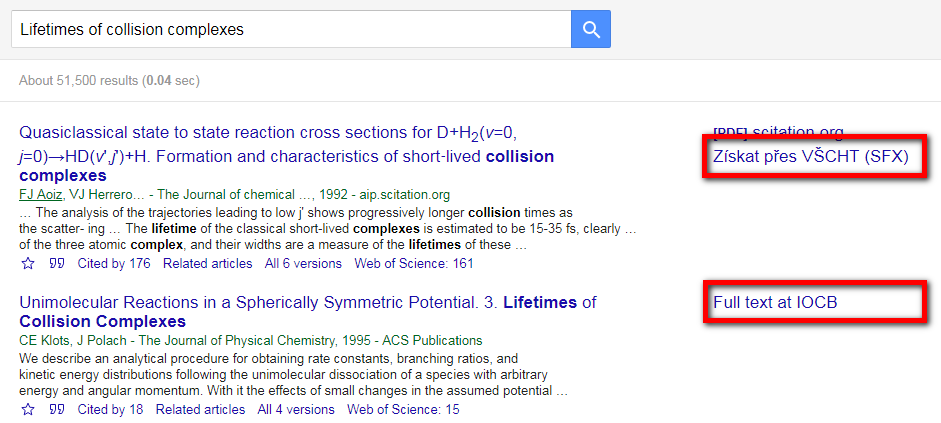The width and height of the screenshot is (941, 423).
Task: Show 'All 4 versions' of the article
Action: pyautogui.click(x=296, y=410)
